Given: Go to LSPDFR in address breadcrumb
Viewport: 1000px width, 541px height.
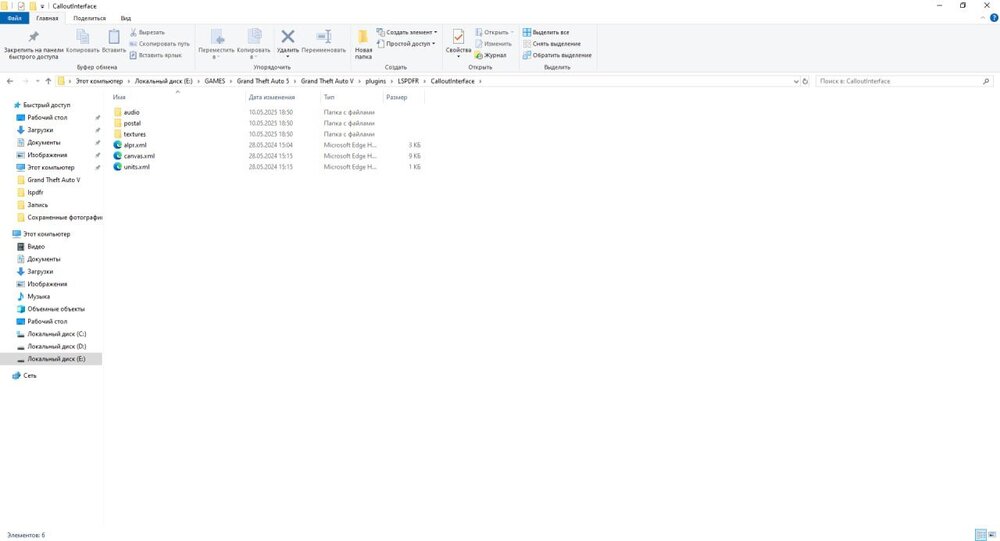Looking at the screenshot, I should point(408,81).
